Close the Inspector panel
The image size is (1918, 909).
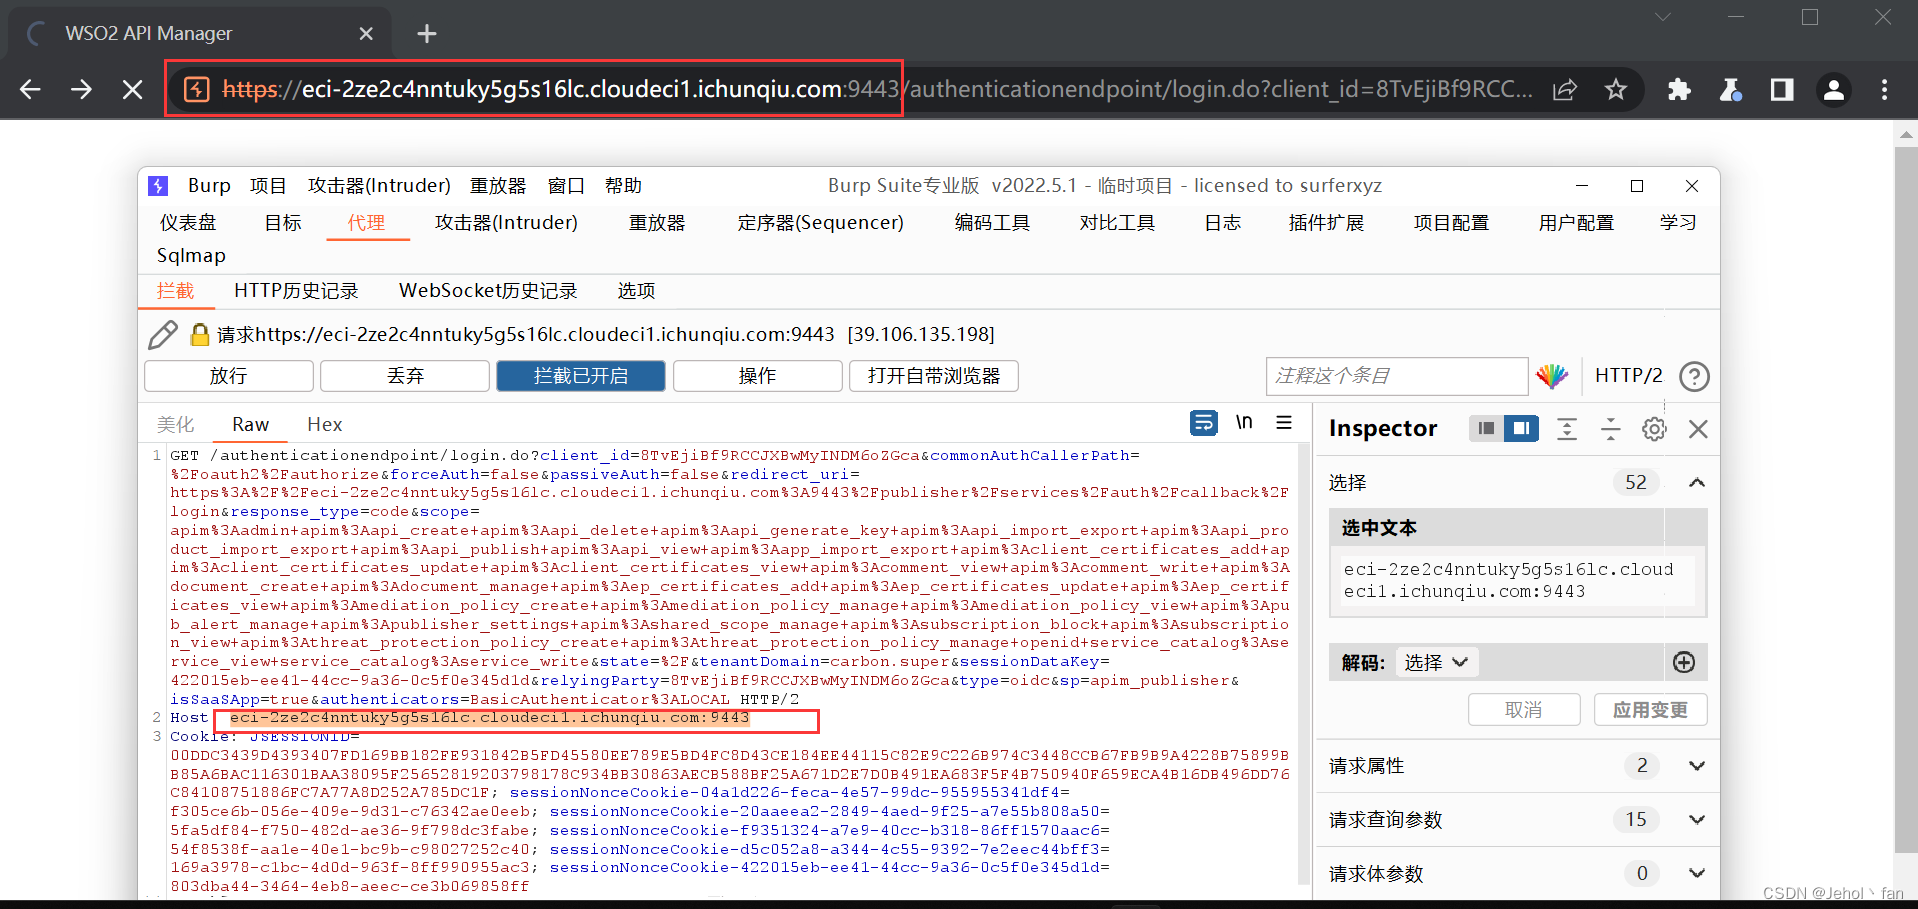click(1698, 429)
